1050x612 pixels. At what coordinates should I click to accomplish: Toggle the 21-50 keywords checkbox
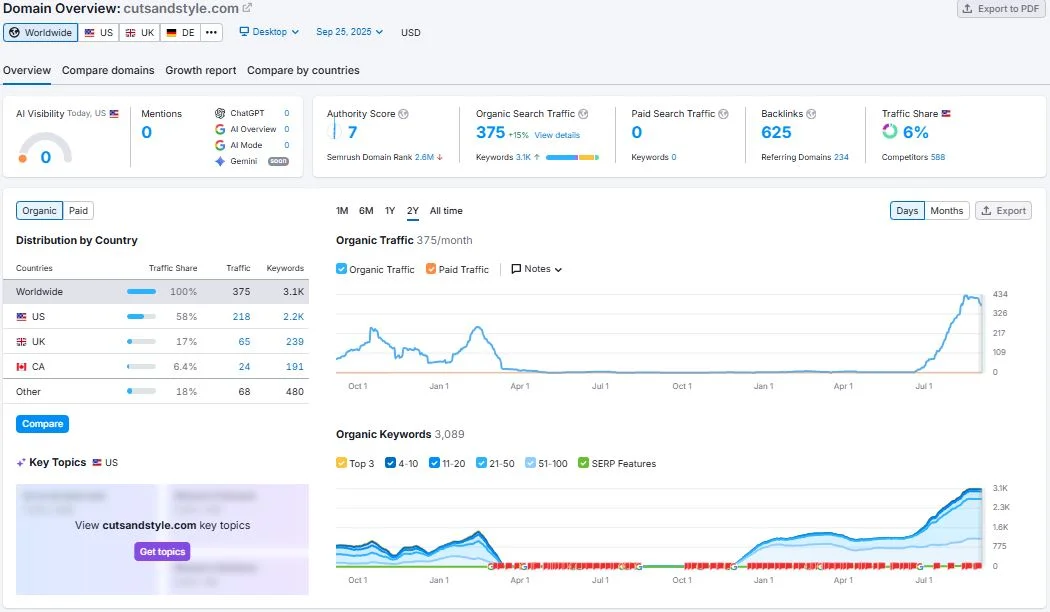(x=481, y=463)
